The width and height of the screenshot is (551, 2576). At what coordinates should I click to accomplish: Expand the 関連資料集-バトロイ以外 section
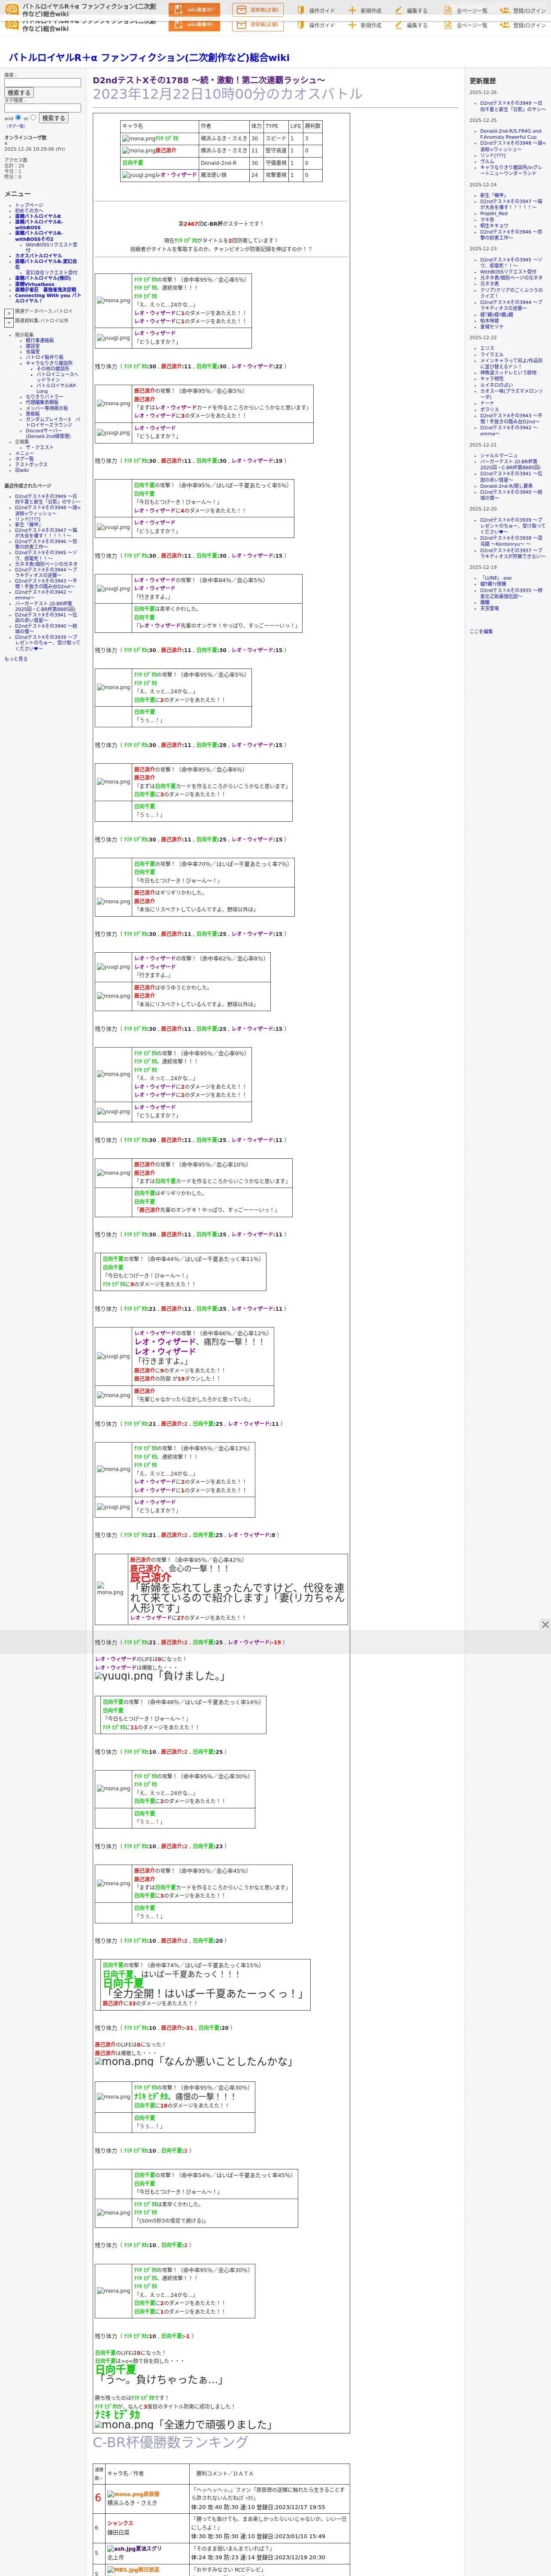(9, 322)
